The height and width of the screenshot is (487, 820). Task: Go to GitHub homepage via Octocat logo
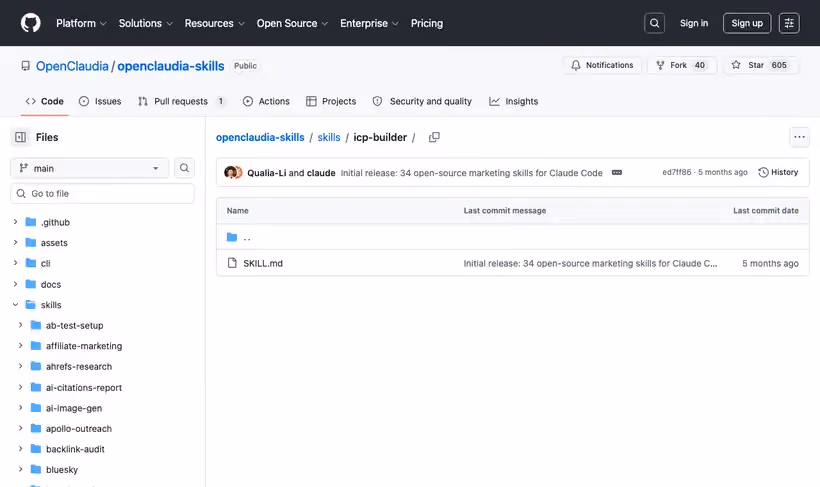pos(30,23)
